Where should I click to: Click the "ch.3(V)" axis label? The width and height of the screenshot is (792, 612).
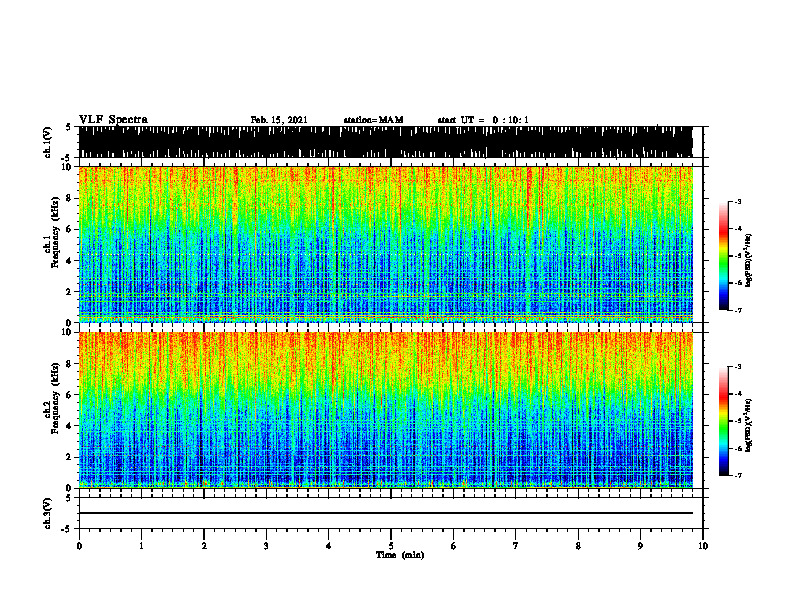[x=48, y=513]
